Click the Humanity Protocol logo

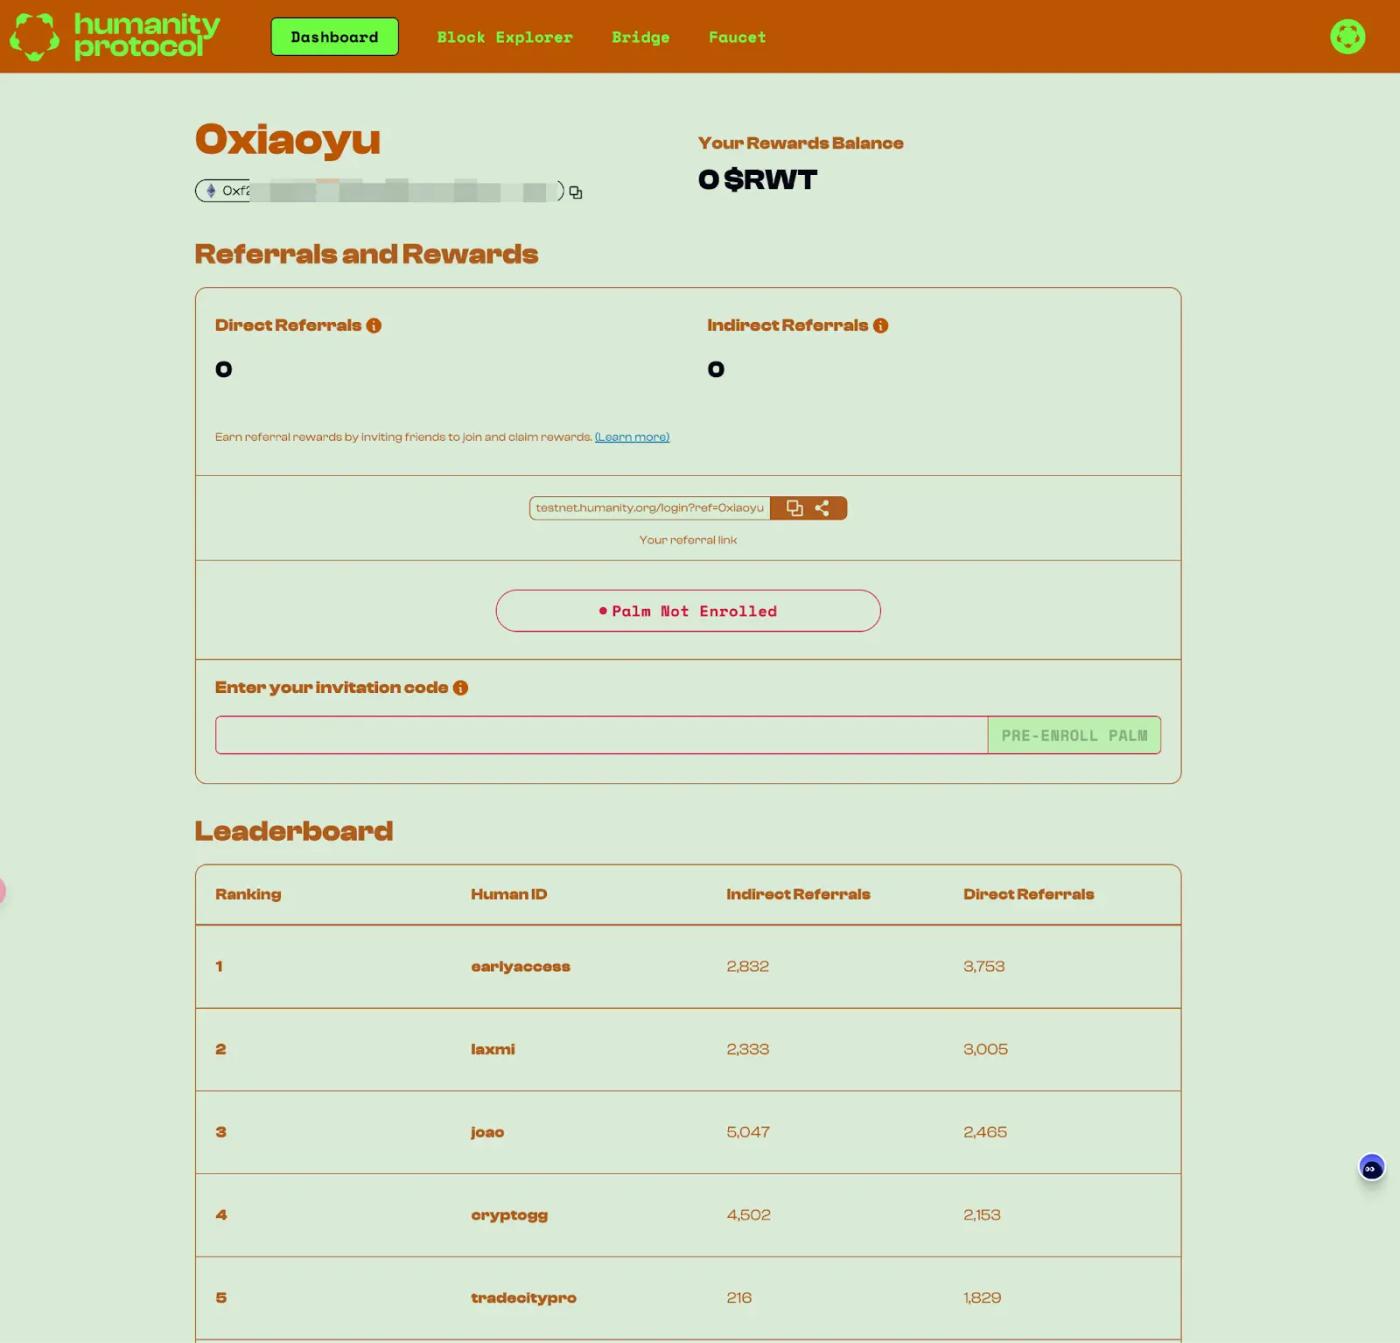(x=115, y=36)
